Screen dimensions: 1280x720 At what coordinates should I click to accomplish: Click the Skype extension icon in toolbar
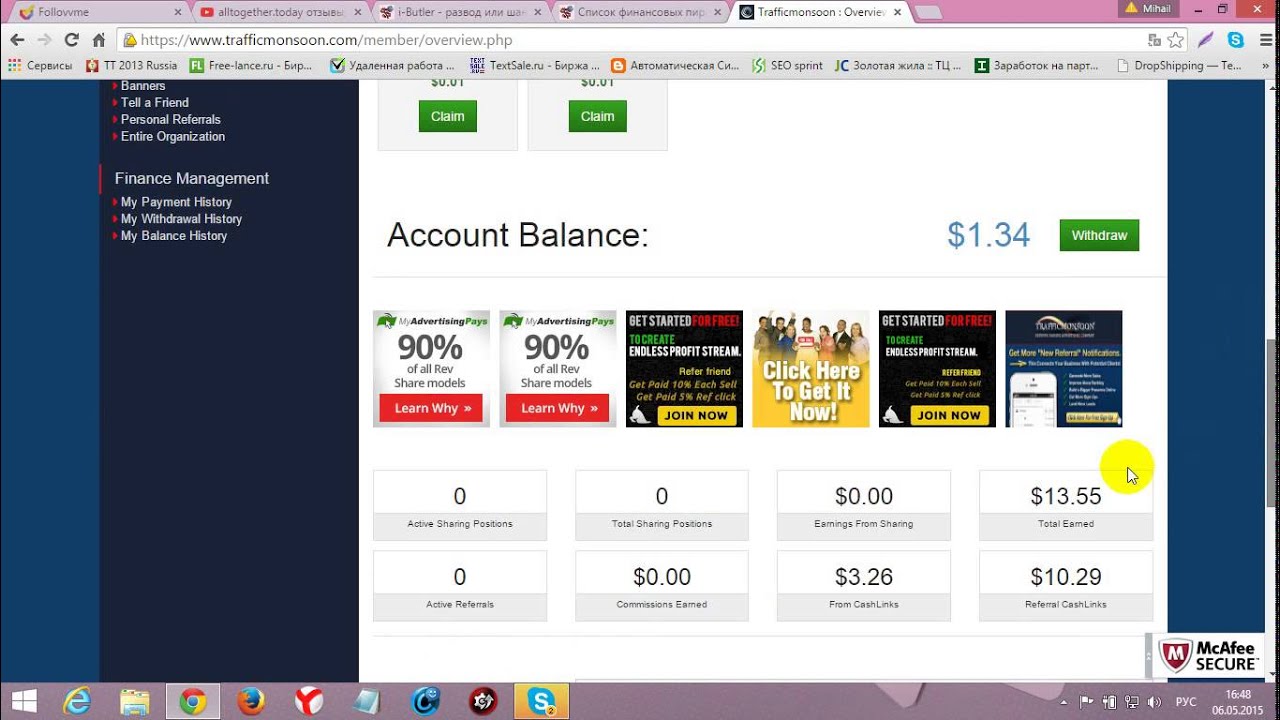pos(1236,40)
